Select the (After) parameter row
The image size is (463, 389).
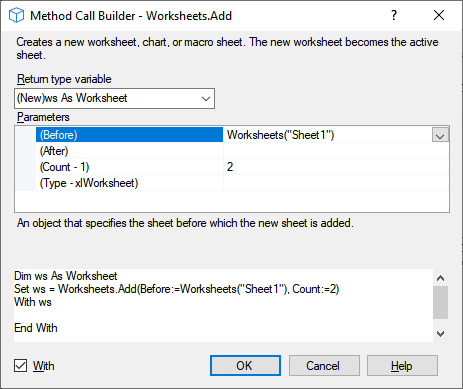pos(129,151)
